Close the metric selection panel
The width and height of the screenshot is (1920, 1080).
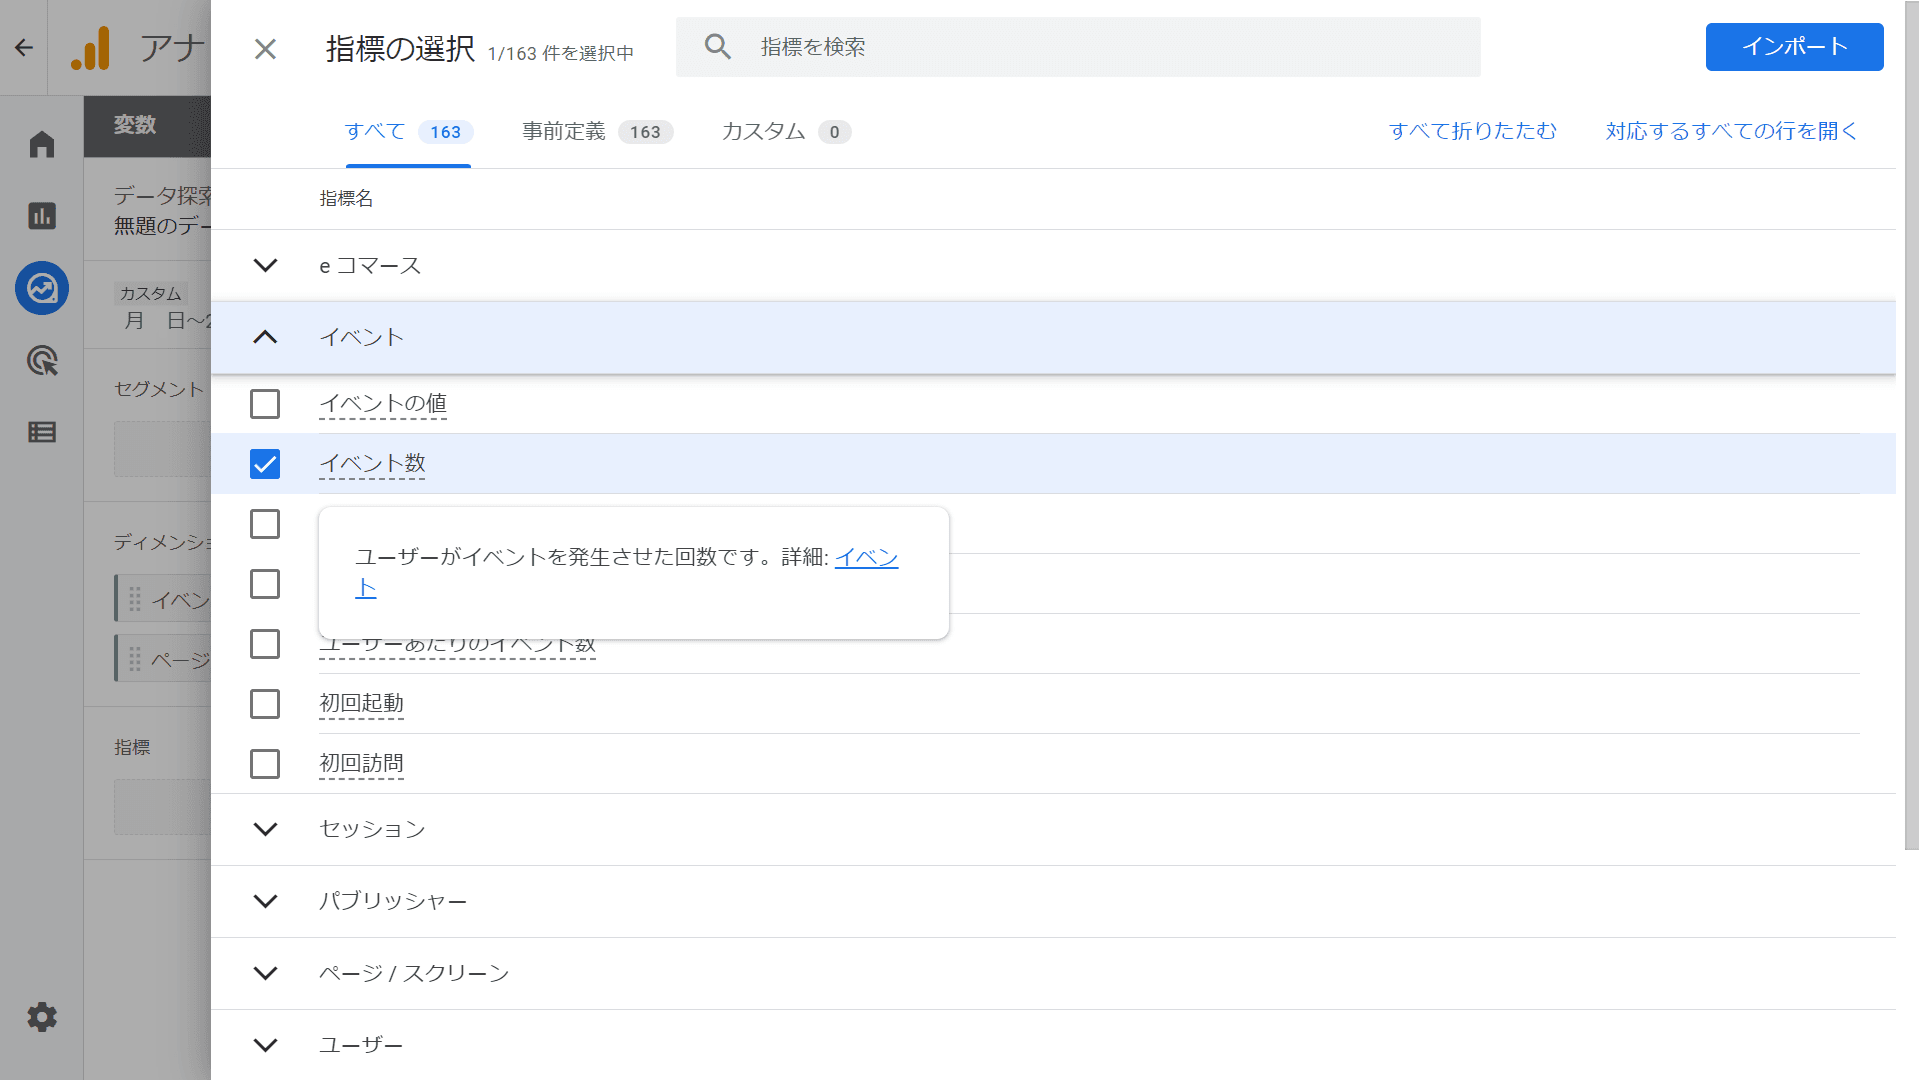pos(265,48)
